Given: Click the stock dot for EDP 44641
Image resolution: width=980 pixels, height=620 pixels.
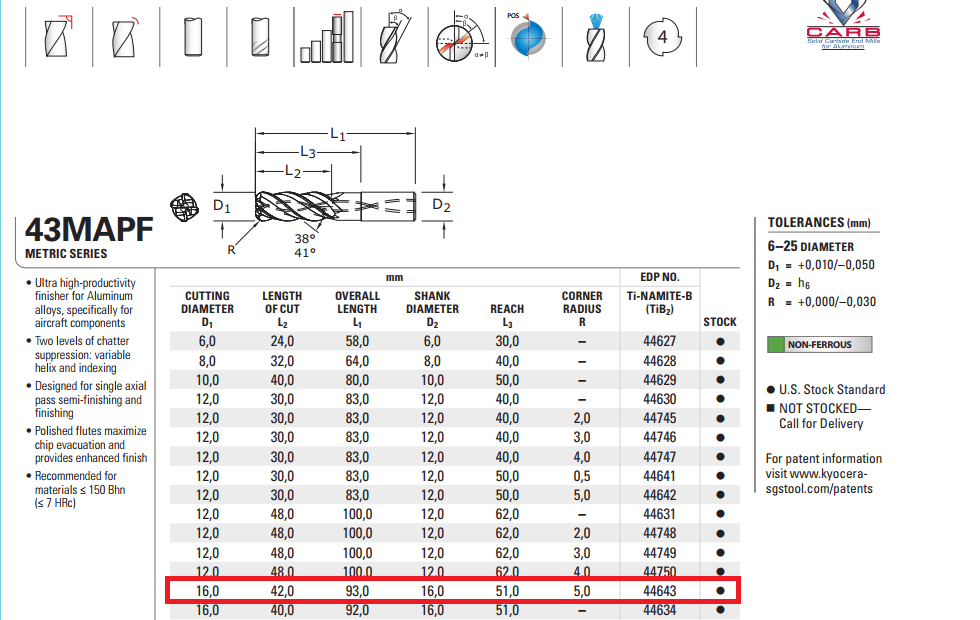Looking at the screenshot, I should coord(720,476).
